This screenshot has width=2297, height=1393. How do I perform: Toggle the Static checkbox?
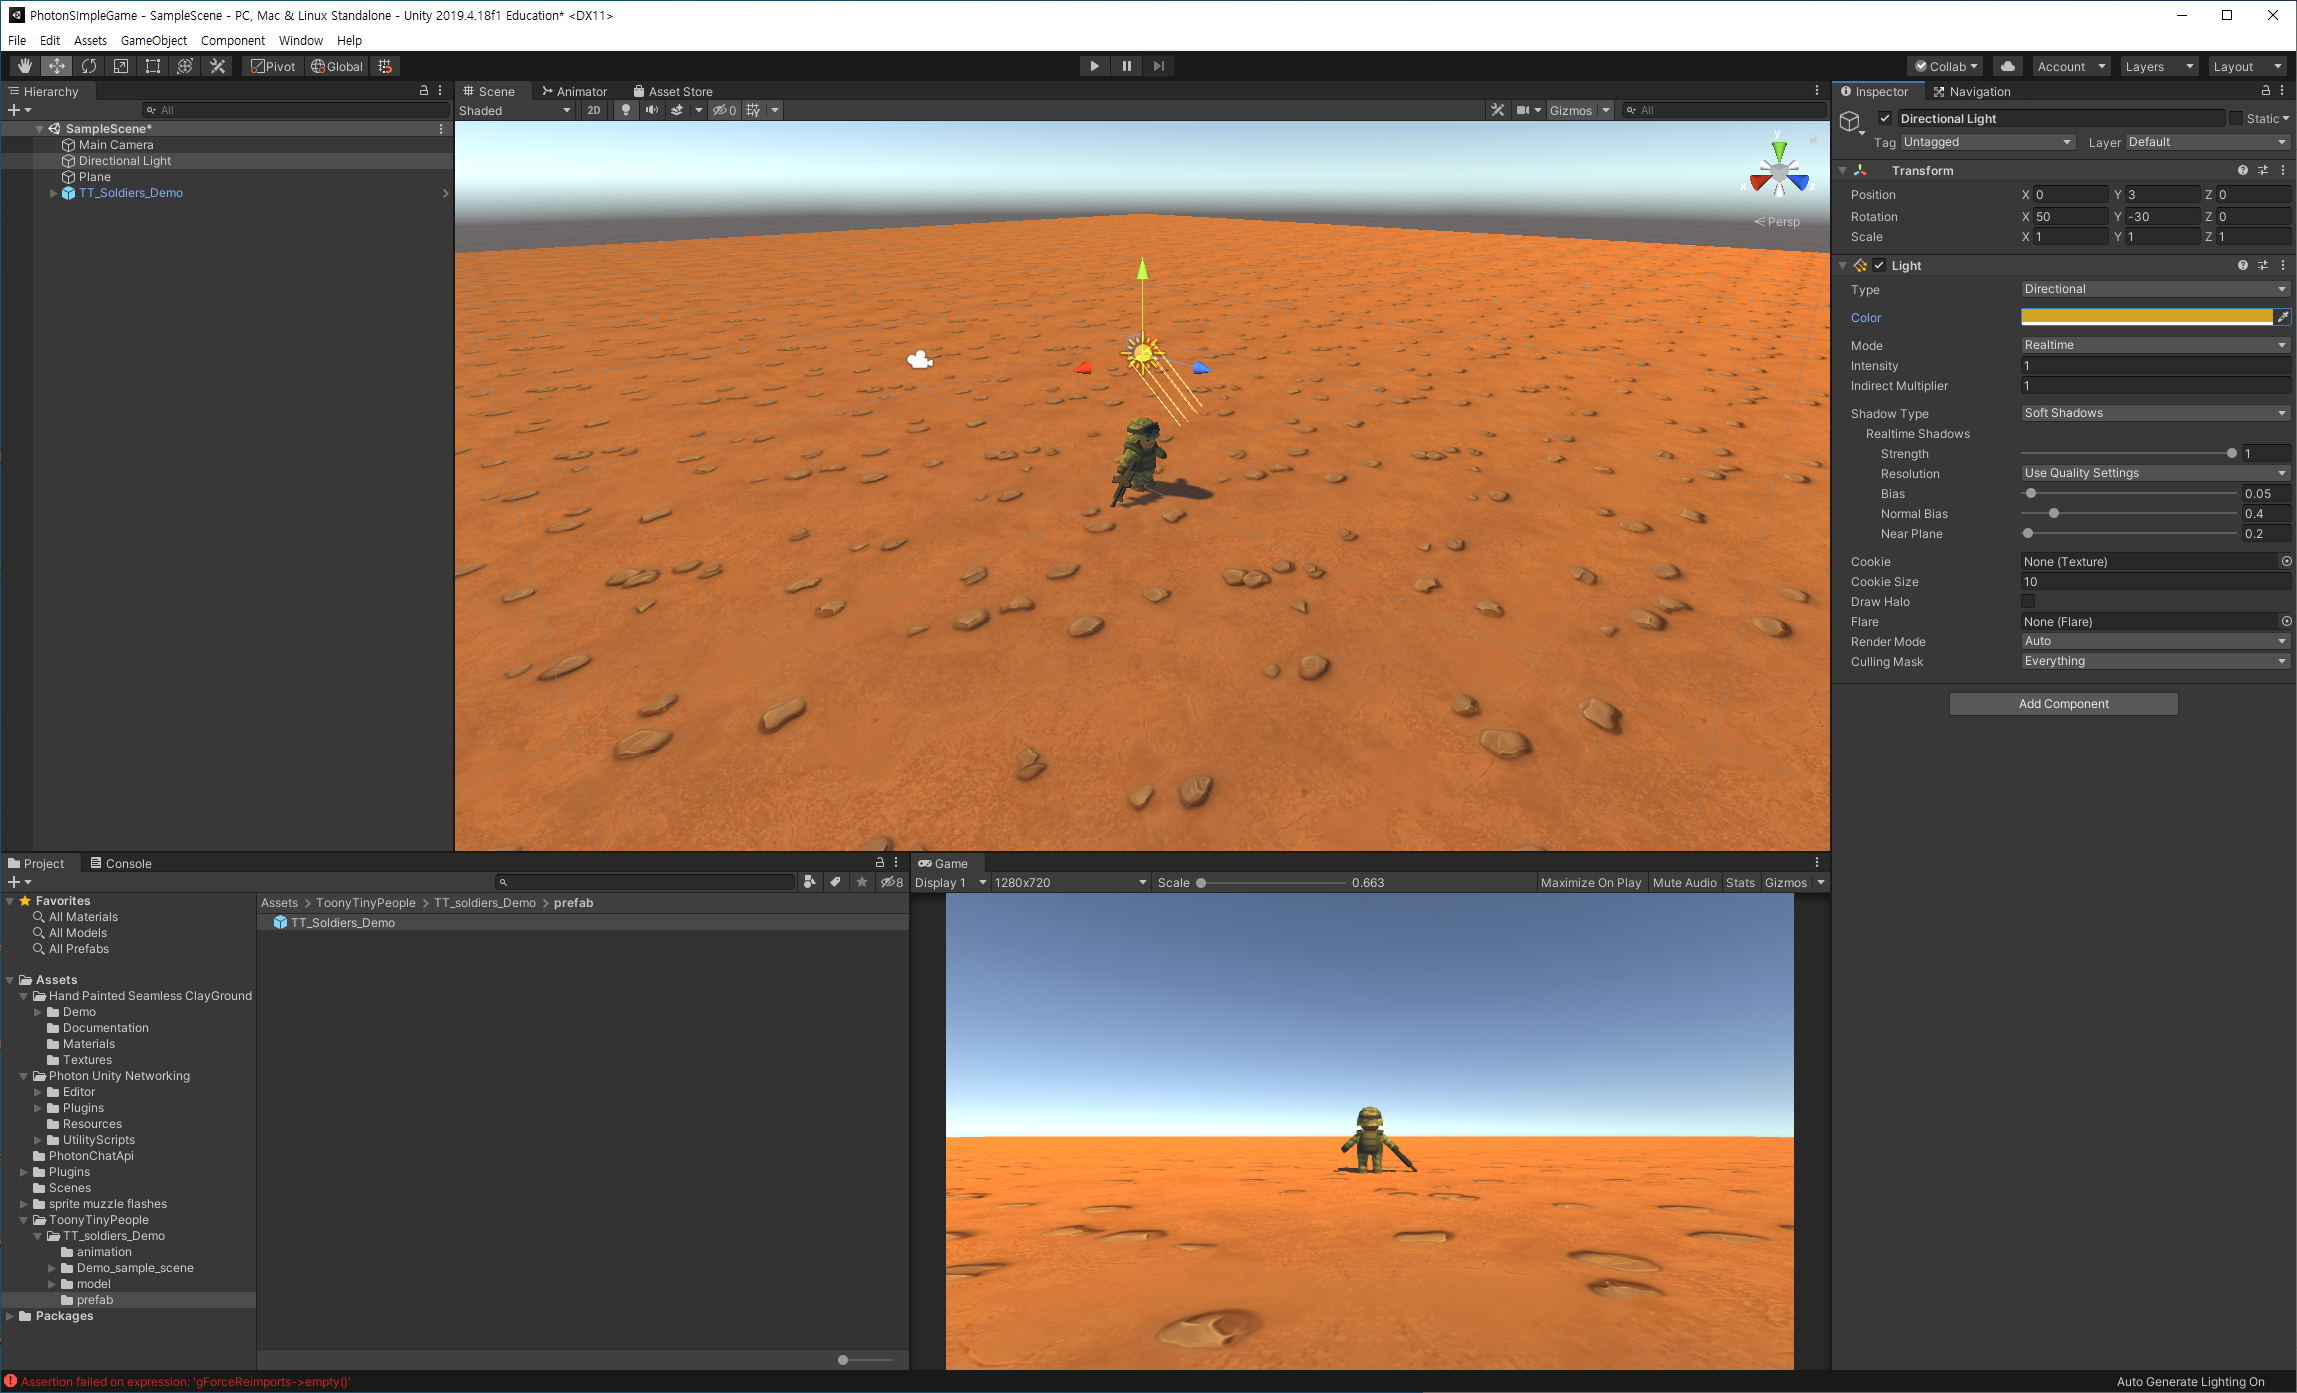[2236, 118]
